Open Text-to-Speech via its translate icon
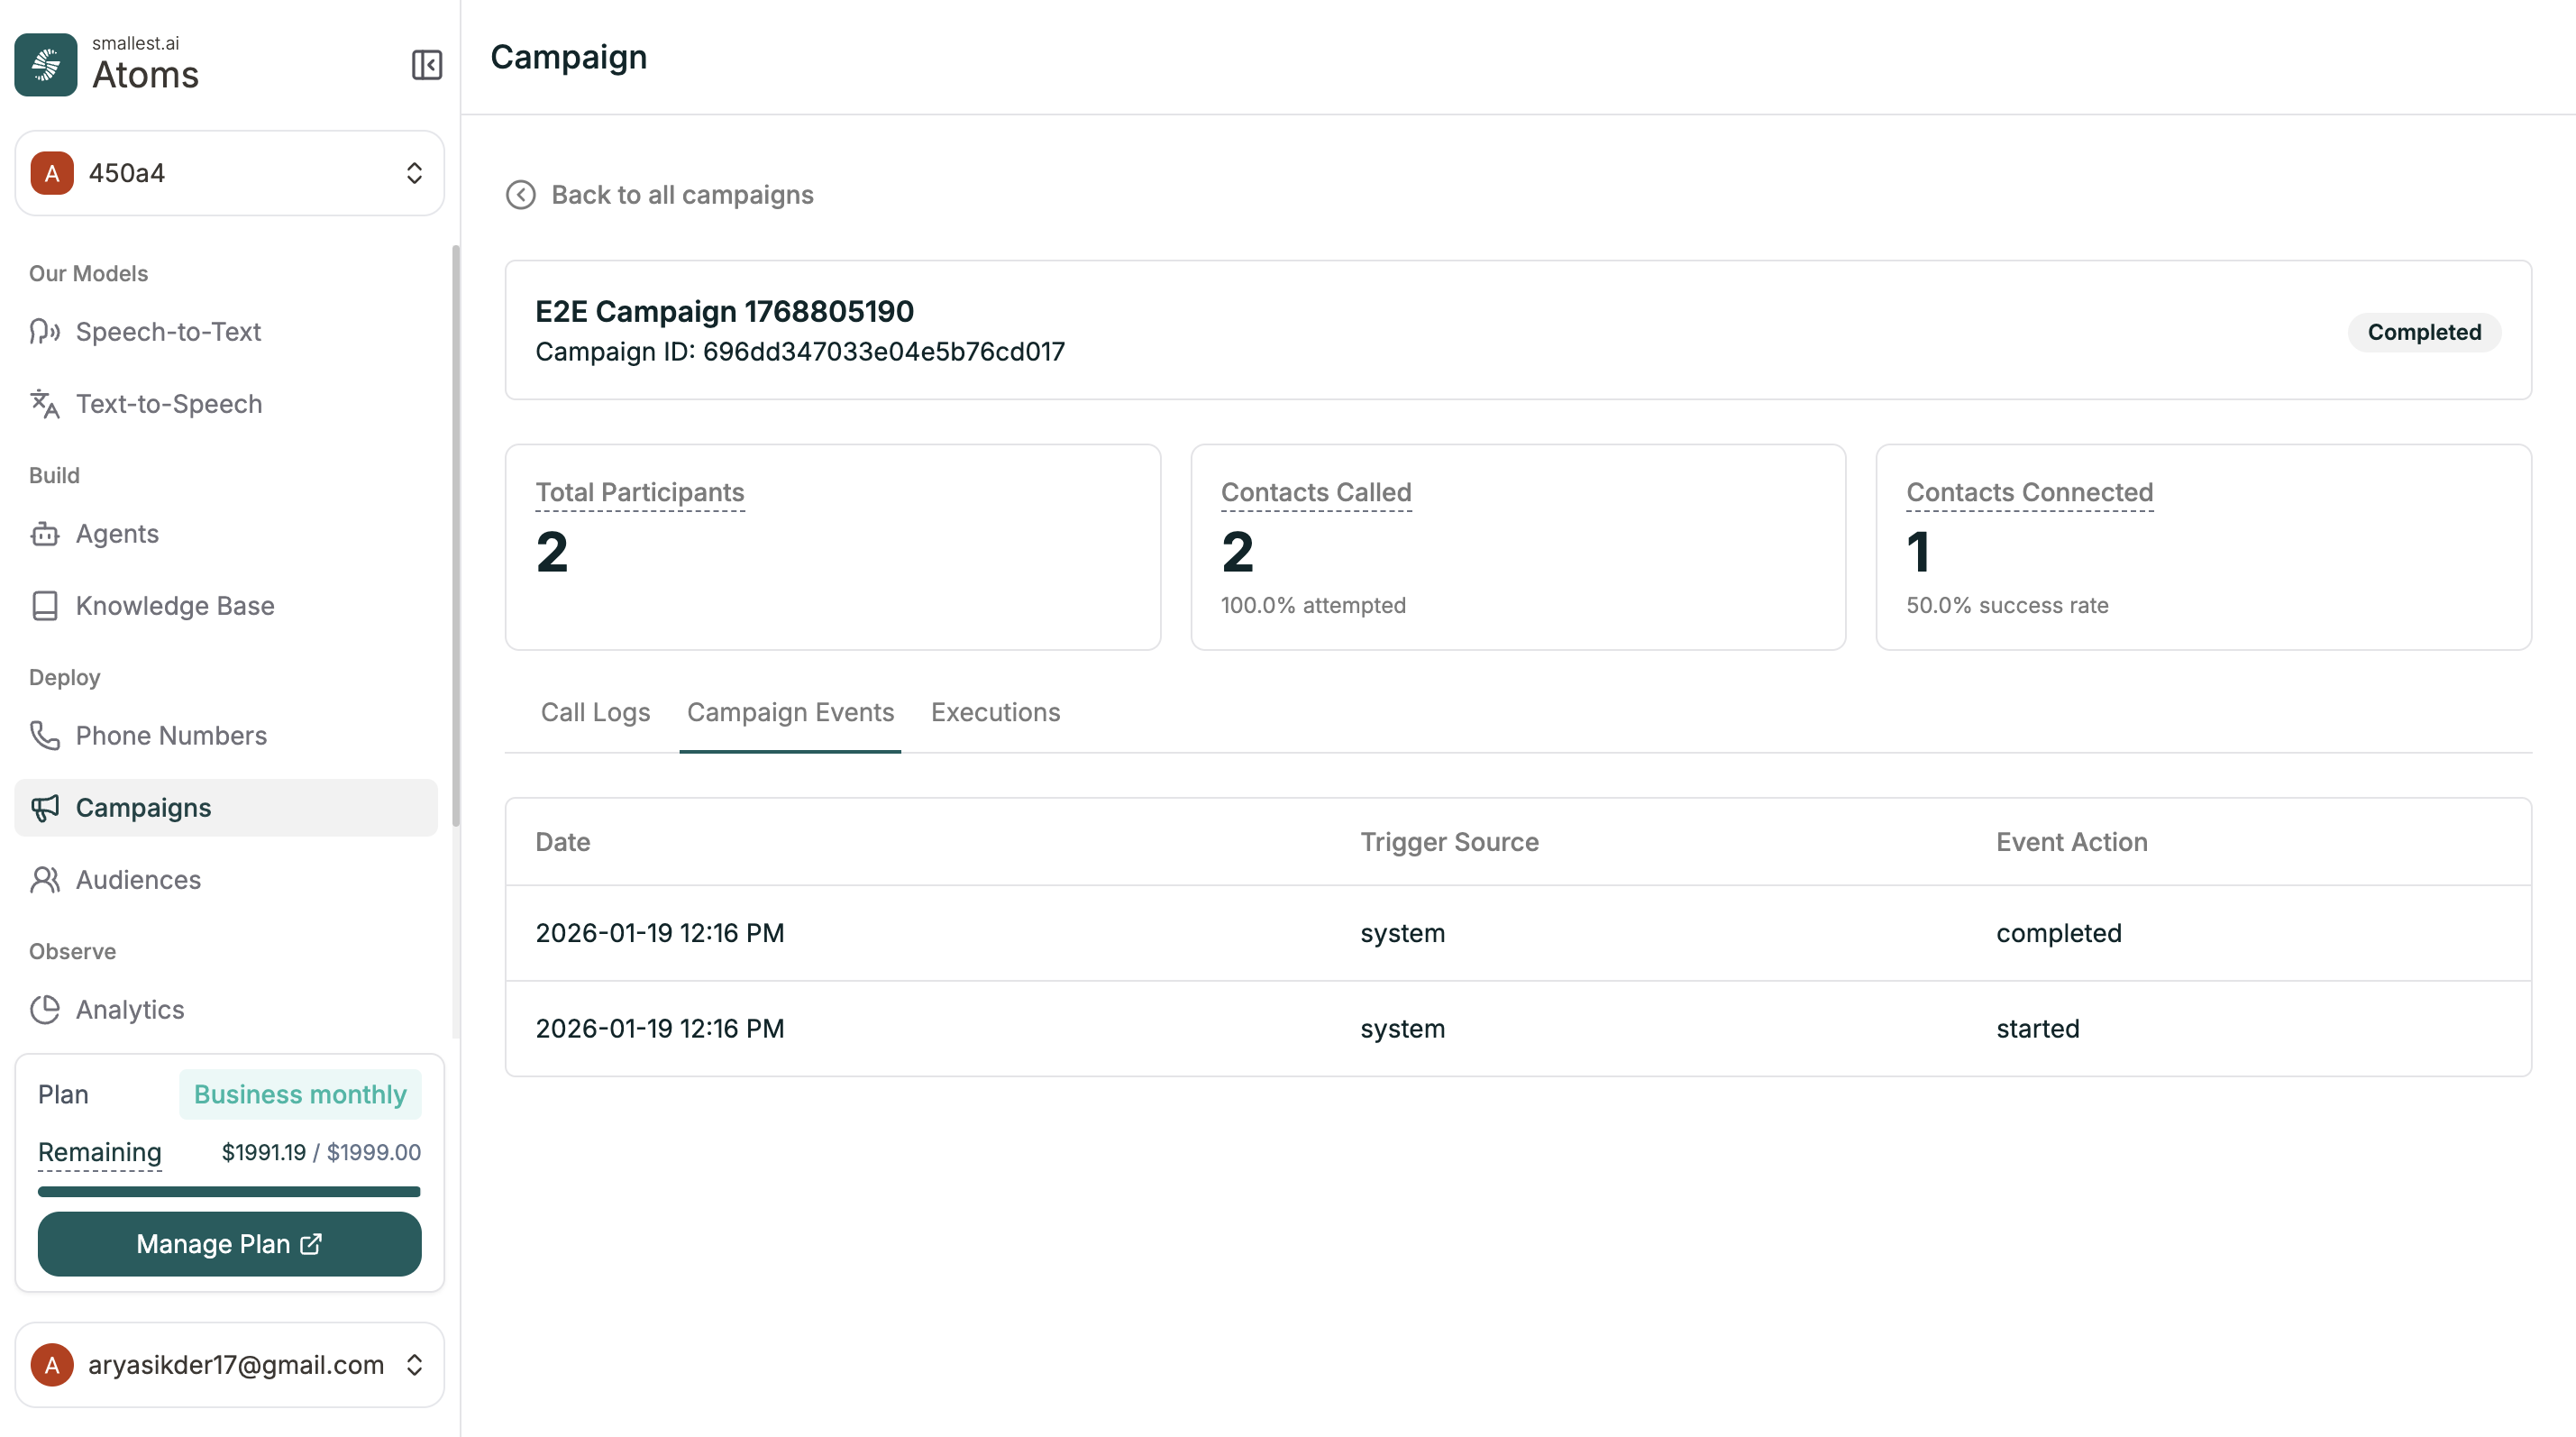 44,404
